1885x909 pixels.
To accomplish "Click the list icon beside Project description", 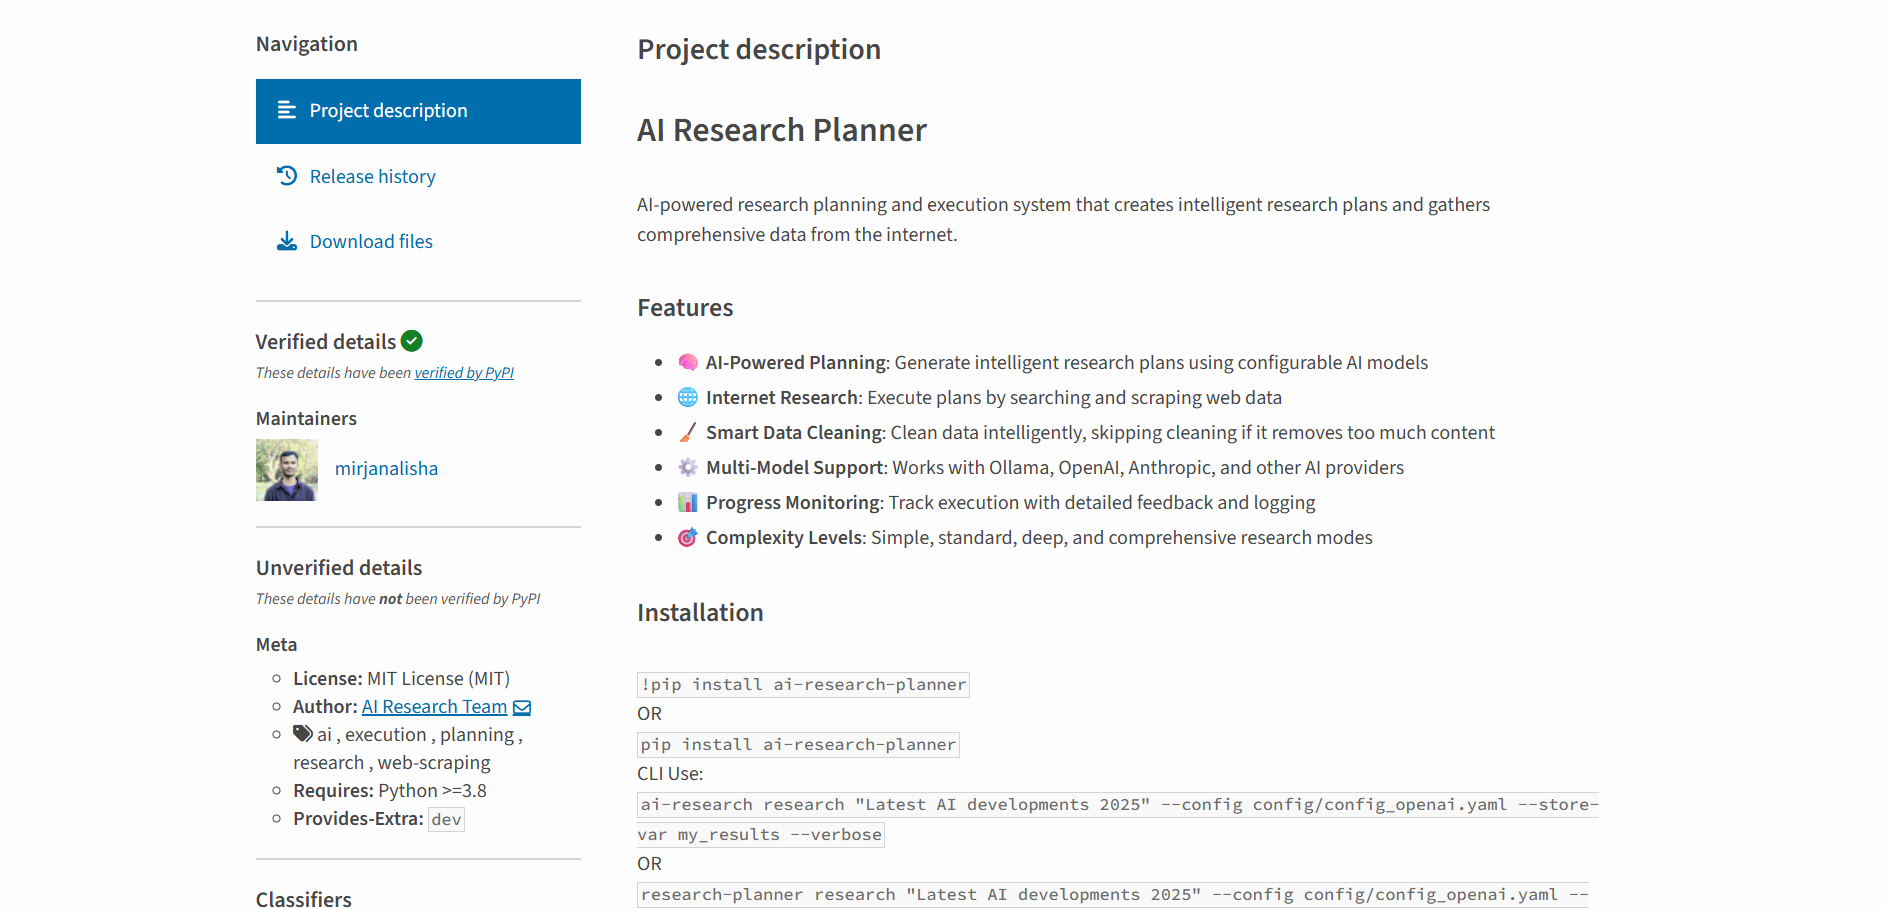I will (288, 110).
